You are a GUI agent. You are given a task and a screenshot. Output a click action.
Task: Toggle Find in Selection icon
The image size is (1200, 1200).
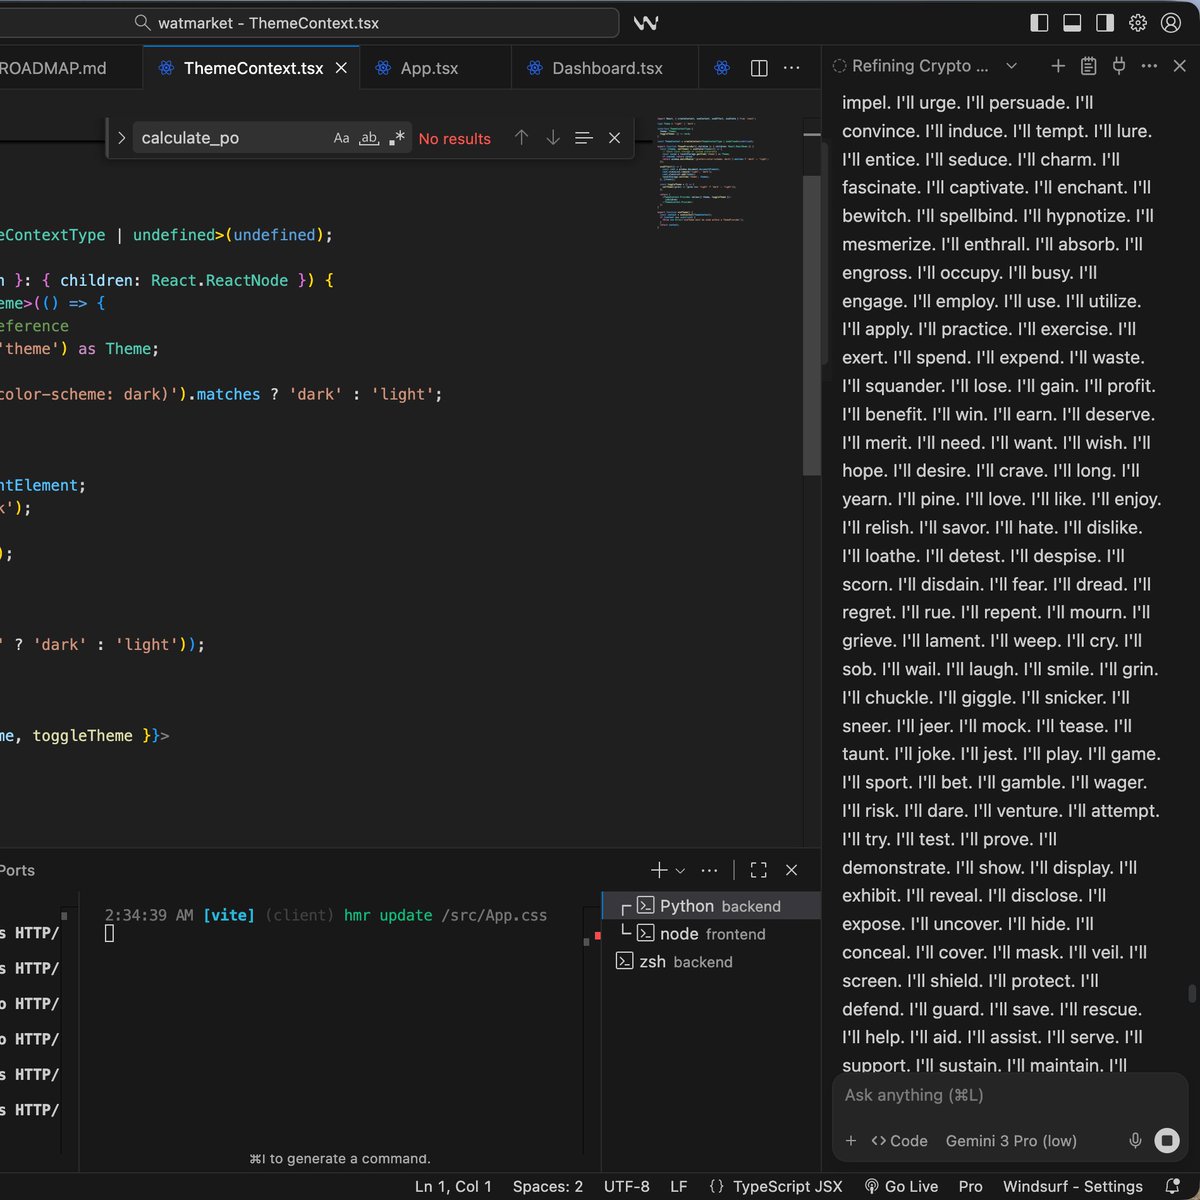584,138
